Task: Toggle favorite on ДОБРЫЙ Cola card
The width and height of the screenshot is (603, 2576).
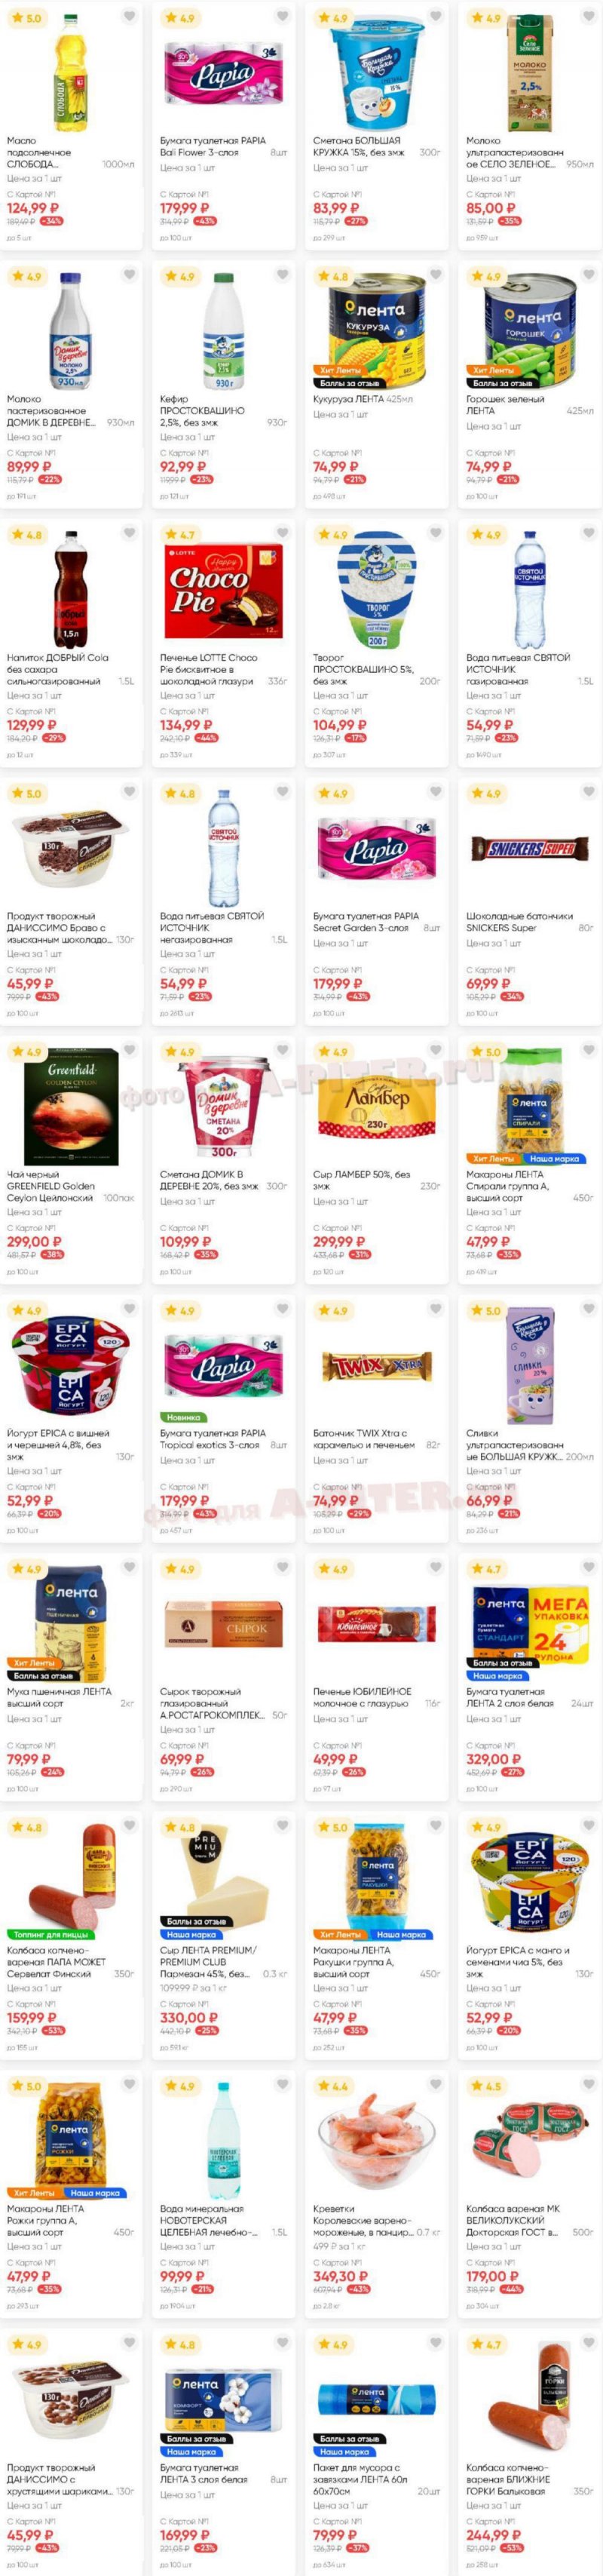Action: tap(129, 533)
